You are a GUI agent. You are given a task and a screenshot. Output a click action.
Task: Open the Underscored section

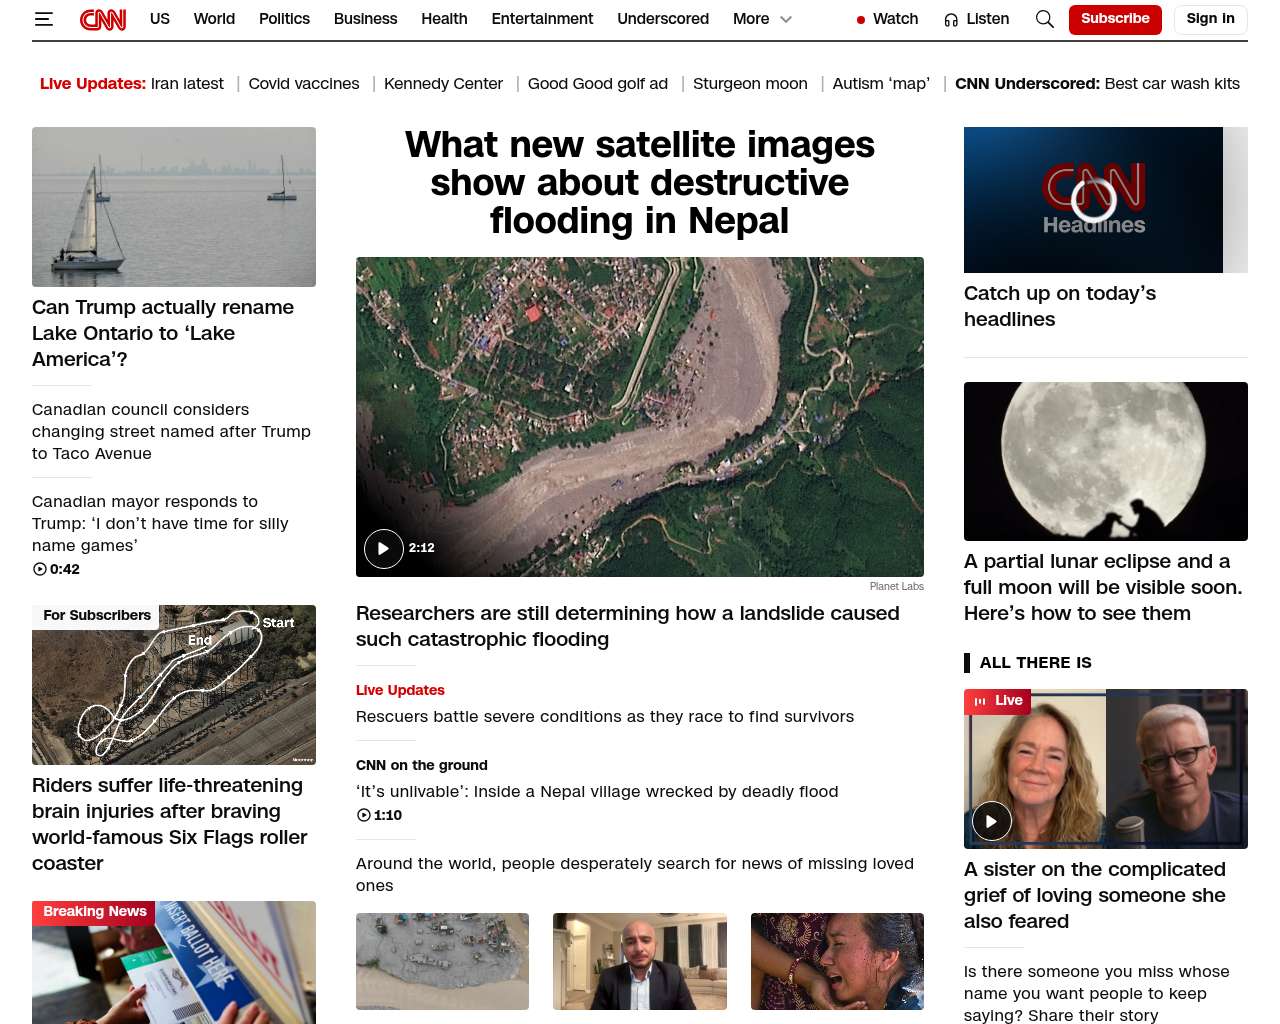(663, 19)
